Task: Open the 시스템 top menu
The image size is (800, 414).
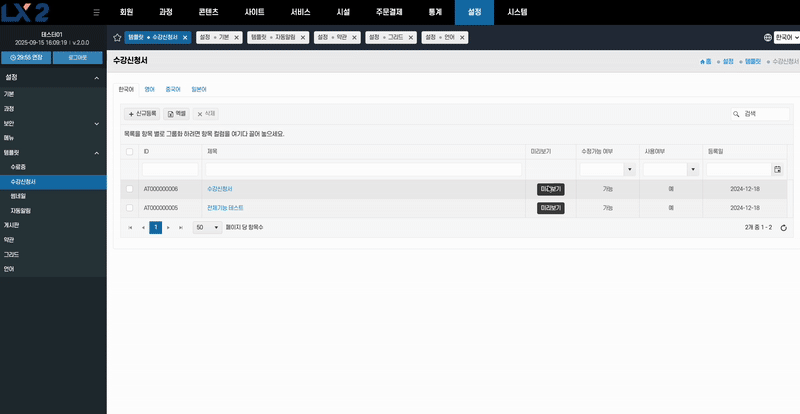Action: point(517,12)
